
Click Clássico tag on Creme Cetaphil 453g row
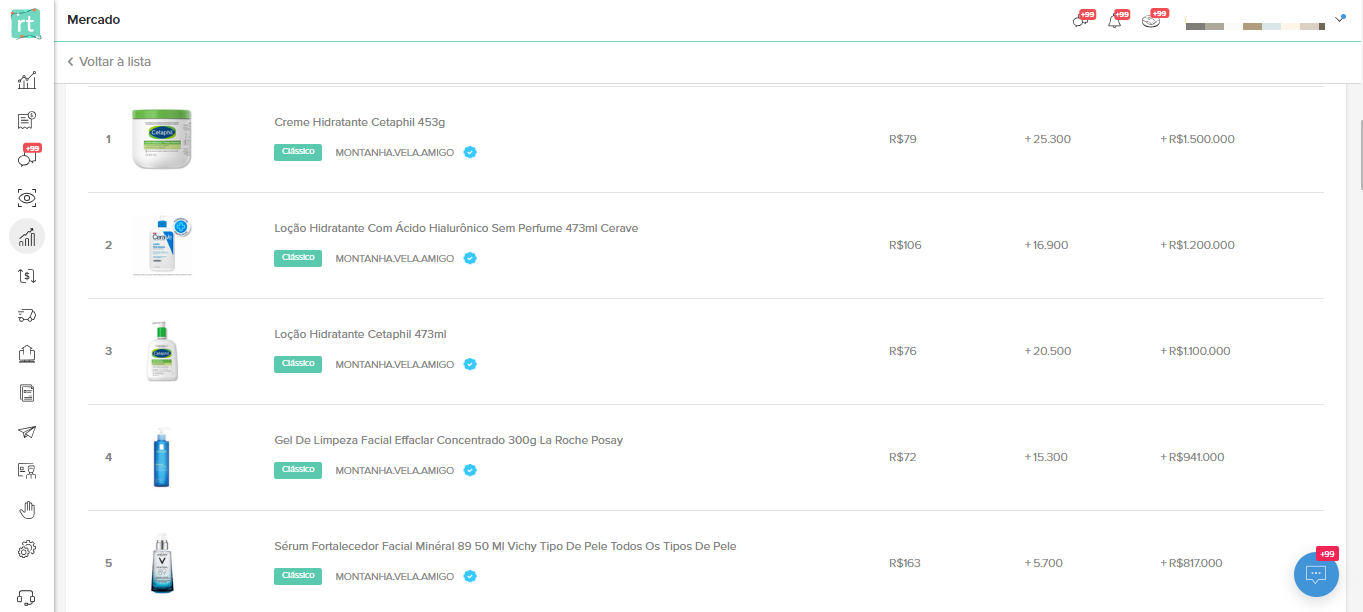pos(298,152)
